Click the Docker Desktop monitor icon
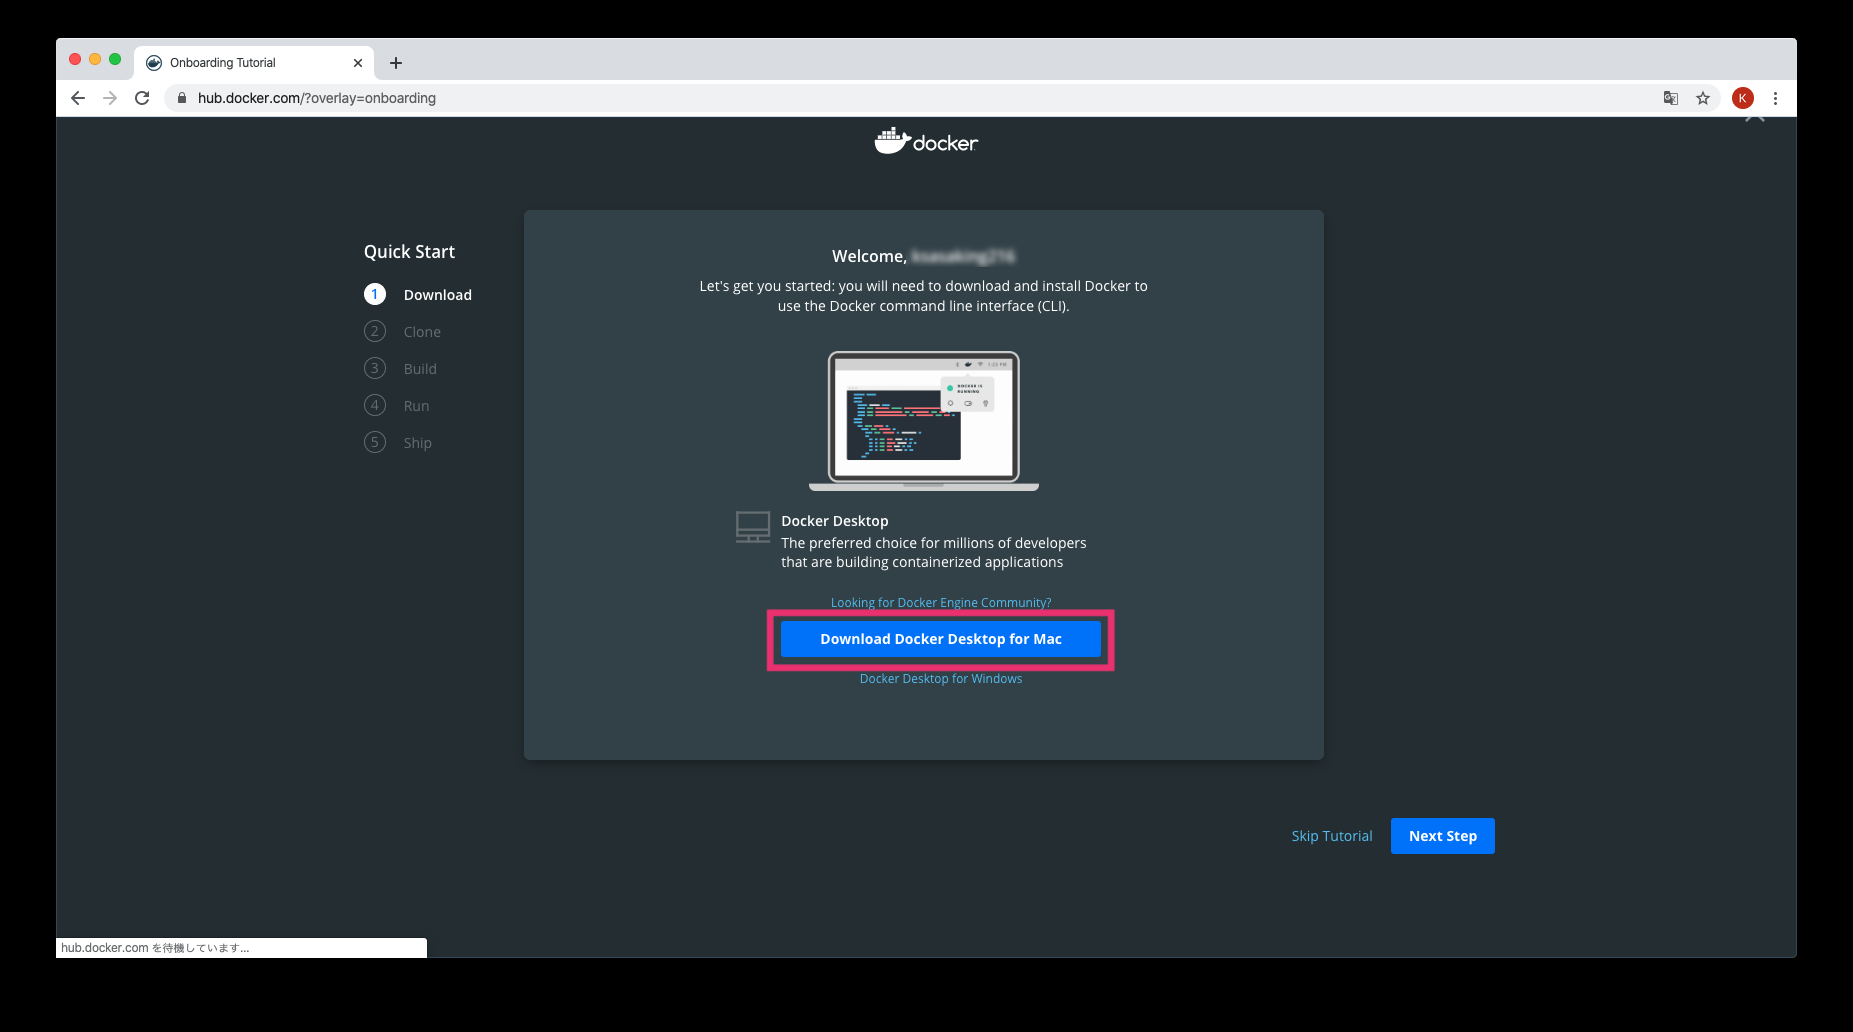Viewport: 1853px width, 1032px height. [753, 526]
